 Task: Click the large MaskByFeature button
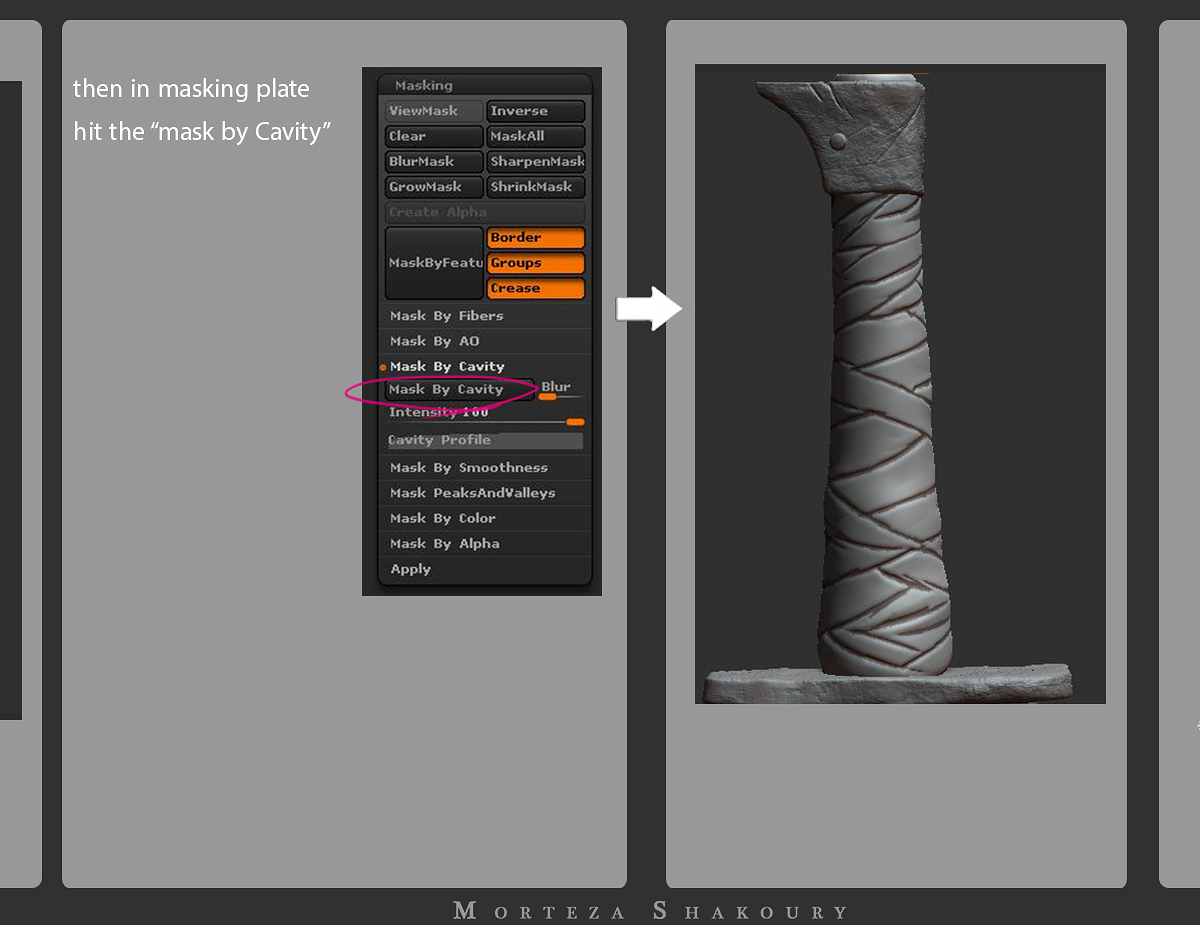[x=434, y=263]
